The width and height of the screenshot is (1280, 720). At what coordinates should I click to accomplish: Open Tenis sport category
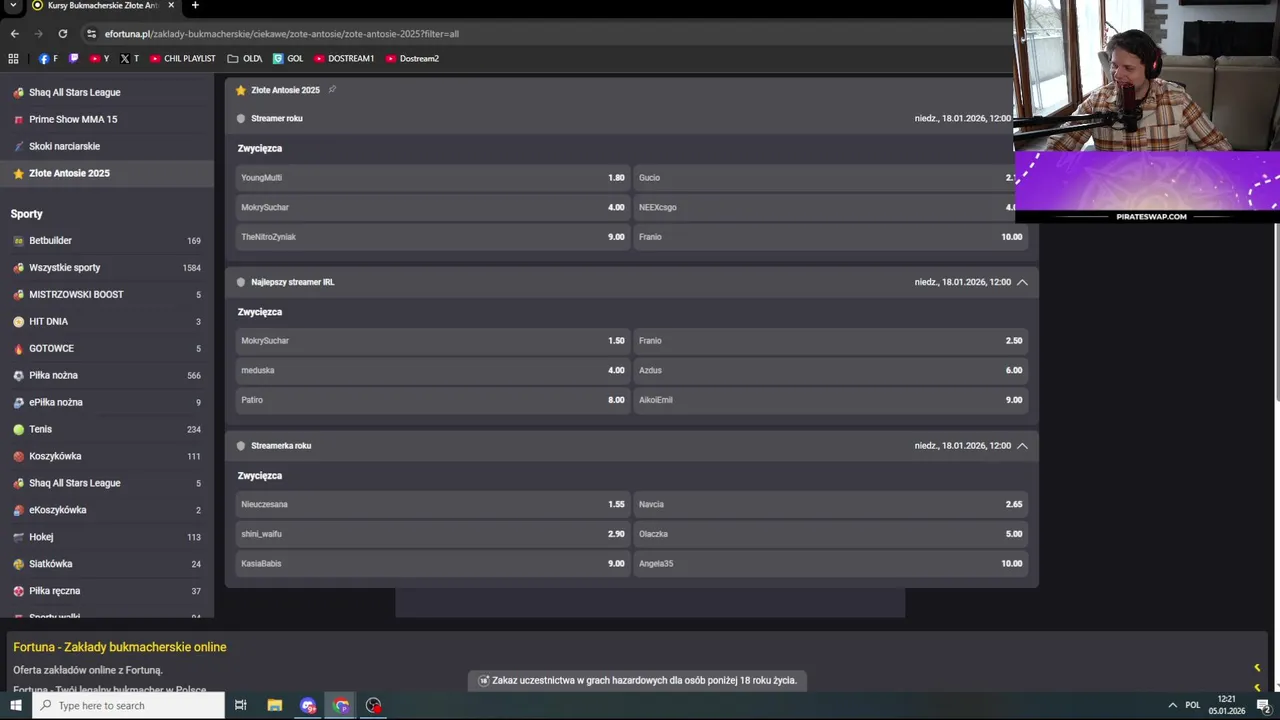[107, 429]
